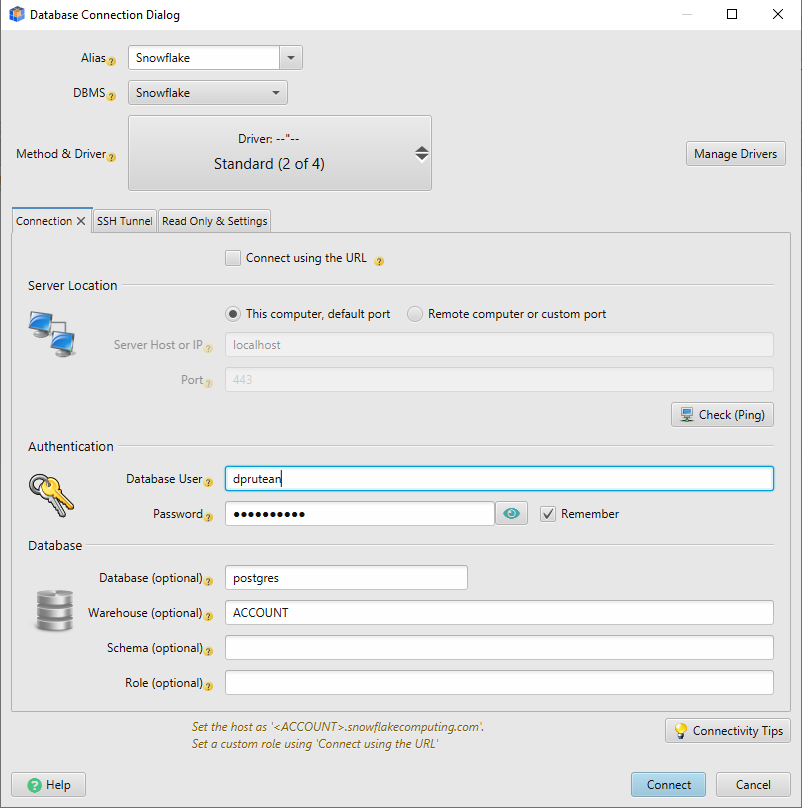Click the help icon after Connect using the URL

[379, 261]
